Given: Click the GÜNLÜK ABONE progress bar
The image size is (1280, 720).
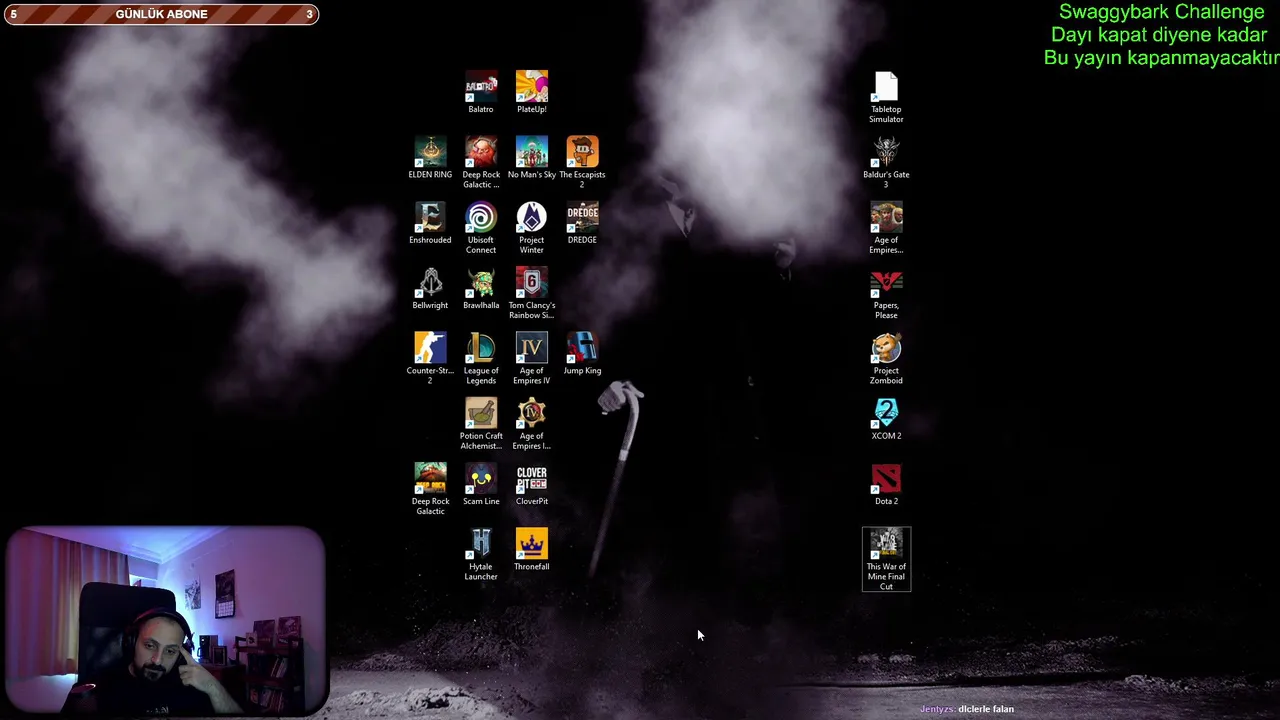Looking at the screenshot, I should click(161, 14).
